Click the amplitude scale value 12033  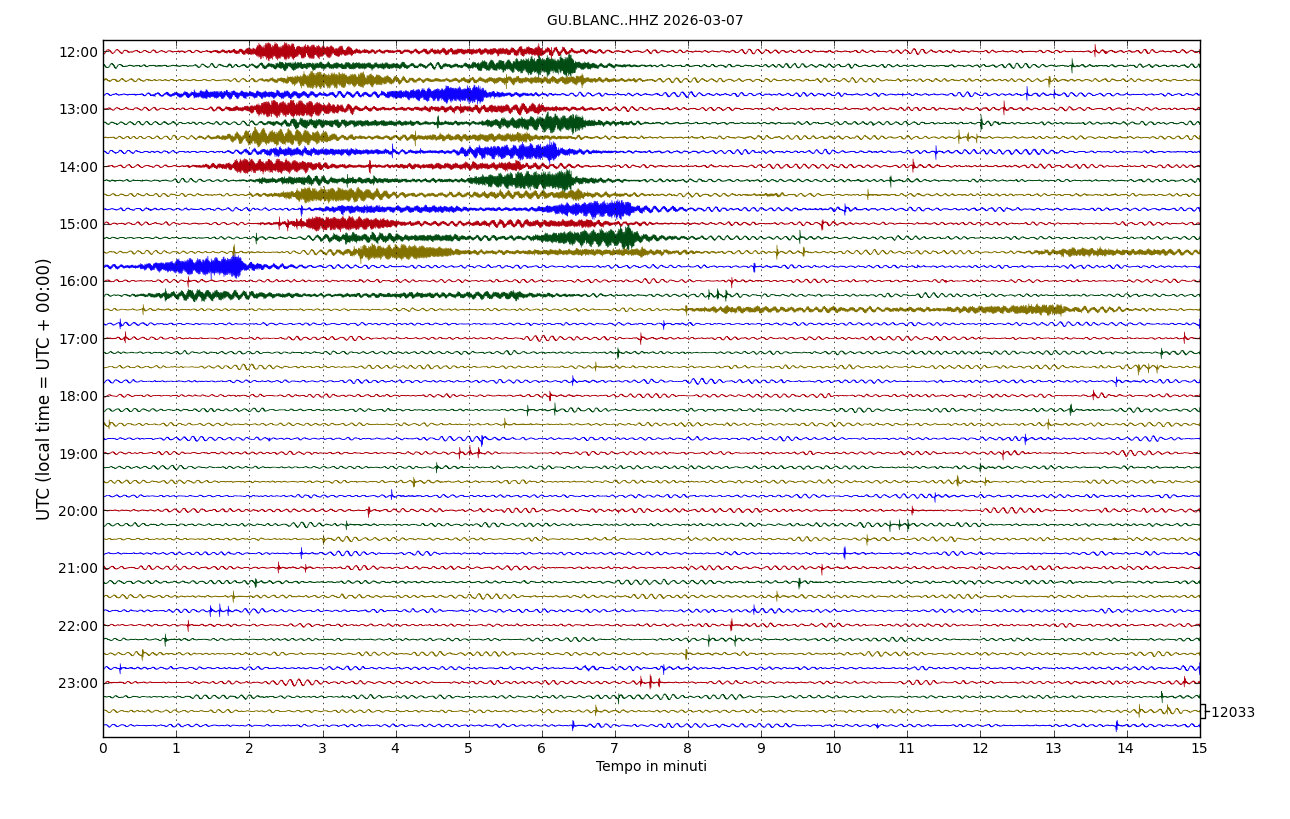click(1232, 713)
